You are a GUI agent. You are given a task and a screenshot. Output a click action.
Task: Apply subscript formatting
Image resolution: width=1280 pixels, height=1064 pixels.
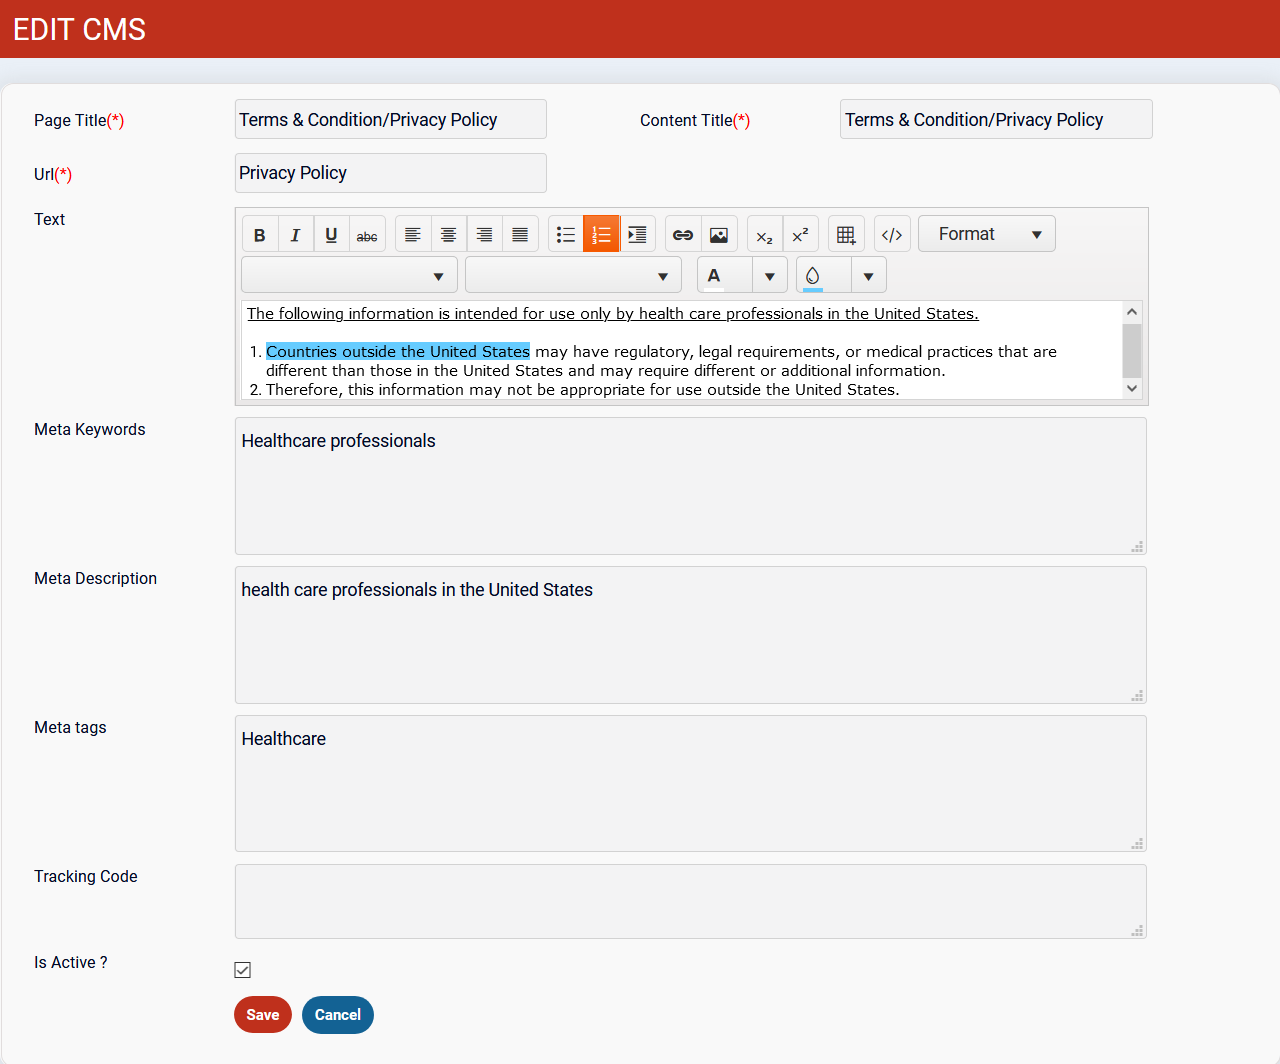click(765, 234)
